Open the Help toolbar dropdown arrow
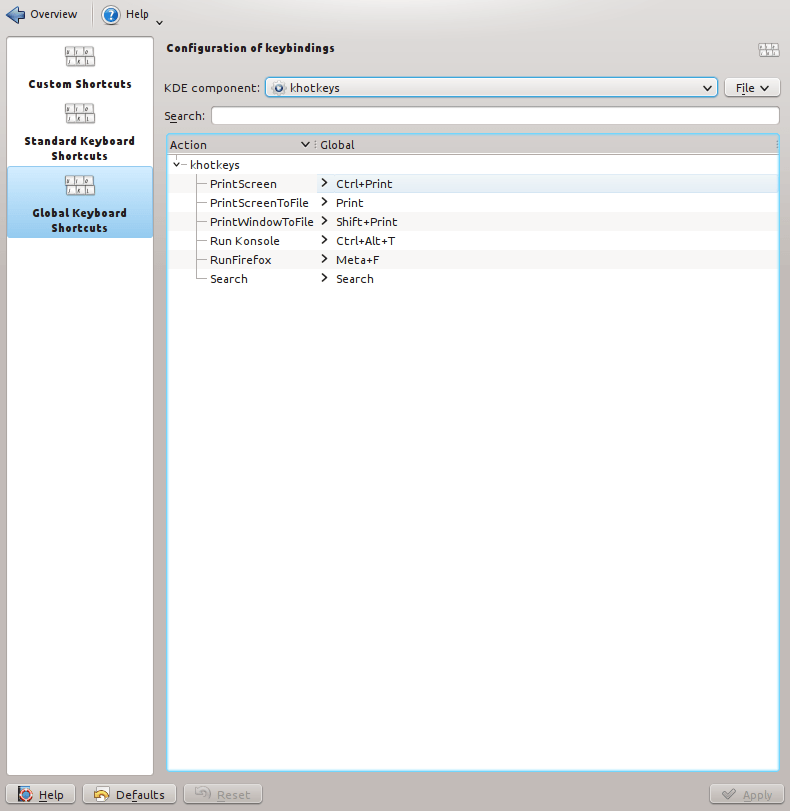Image resolution: width=790 pixels, height=811 pixels. [159, 23]
